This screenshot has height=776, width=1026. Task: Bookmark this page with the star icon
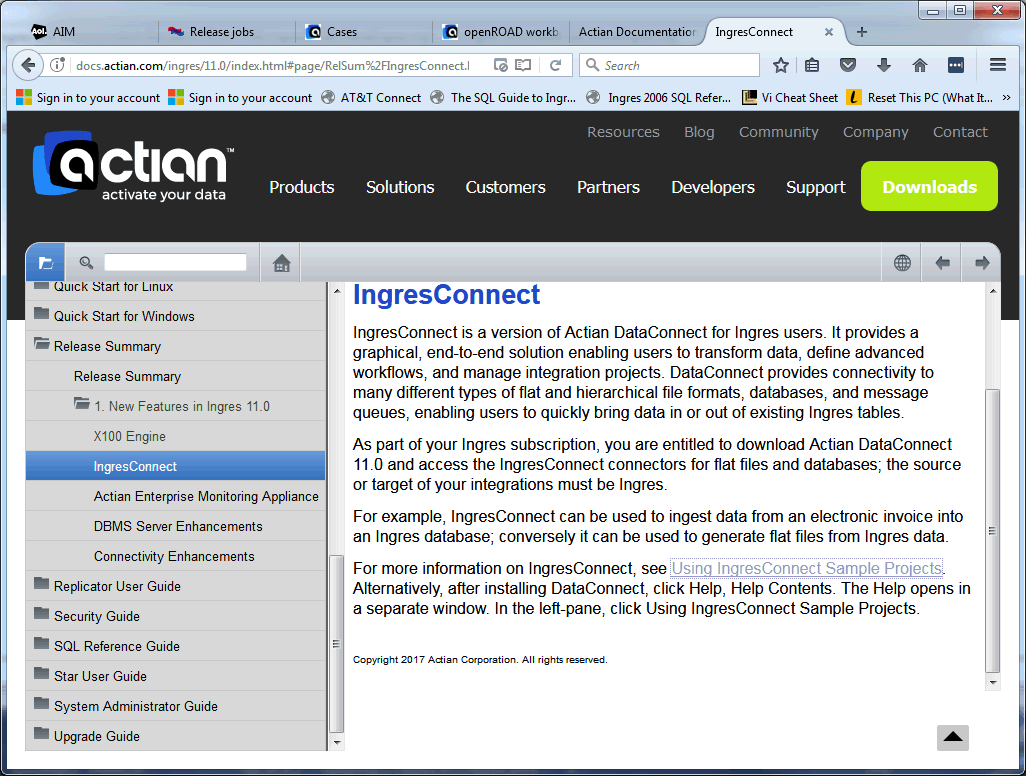(x=781, y=65)
